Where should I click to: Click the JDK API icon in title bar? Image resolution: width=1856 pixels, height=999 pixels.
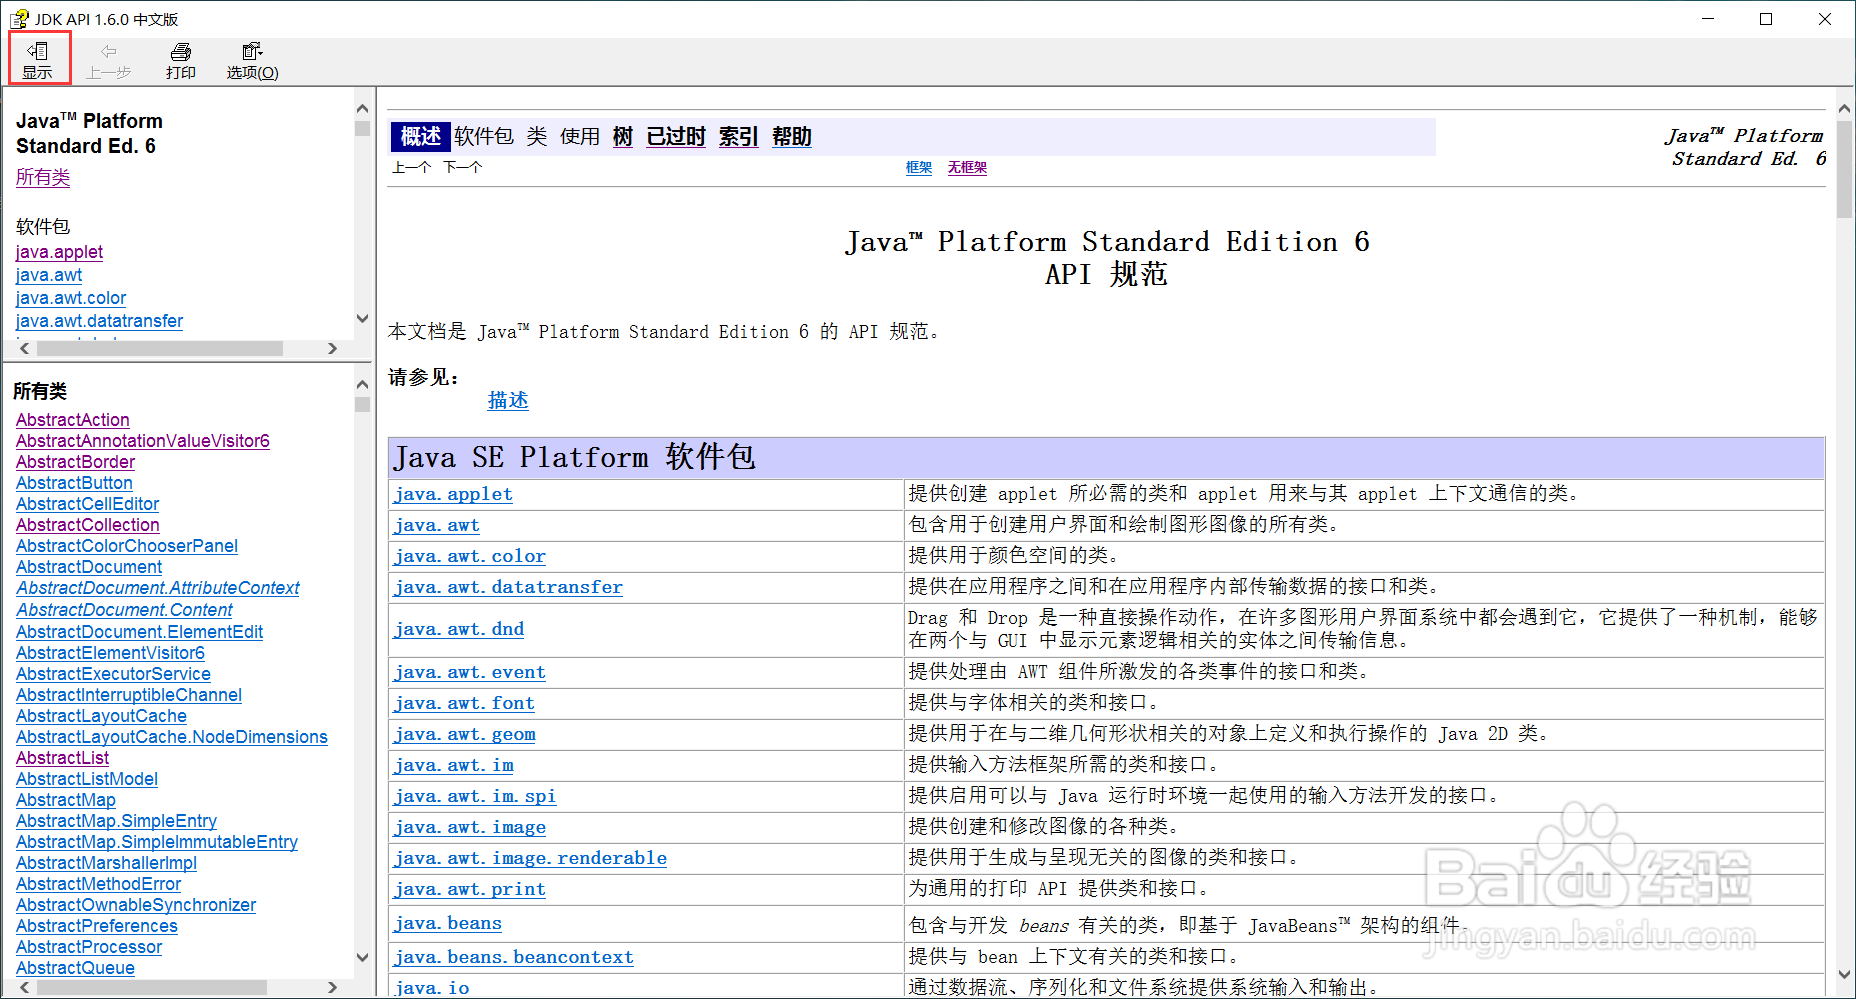(x=18, y=18)
